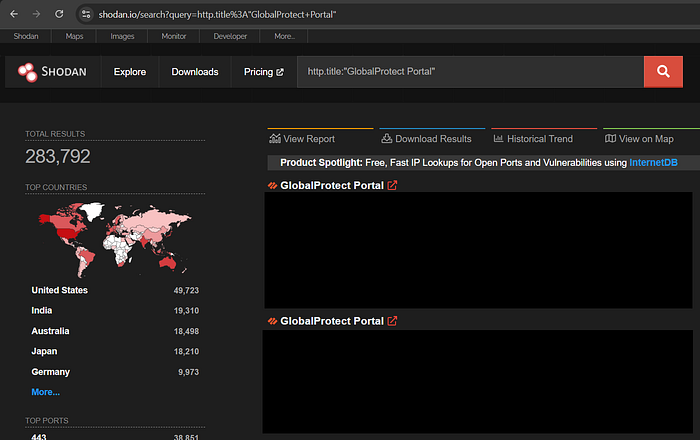The height and width of the screenshot is (440, 700).
Task: Click the View on Map icon
Action: click(x=610, y=138)
